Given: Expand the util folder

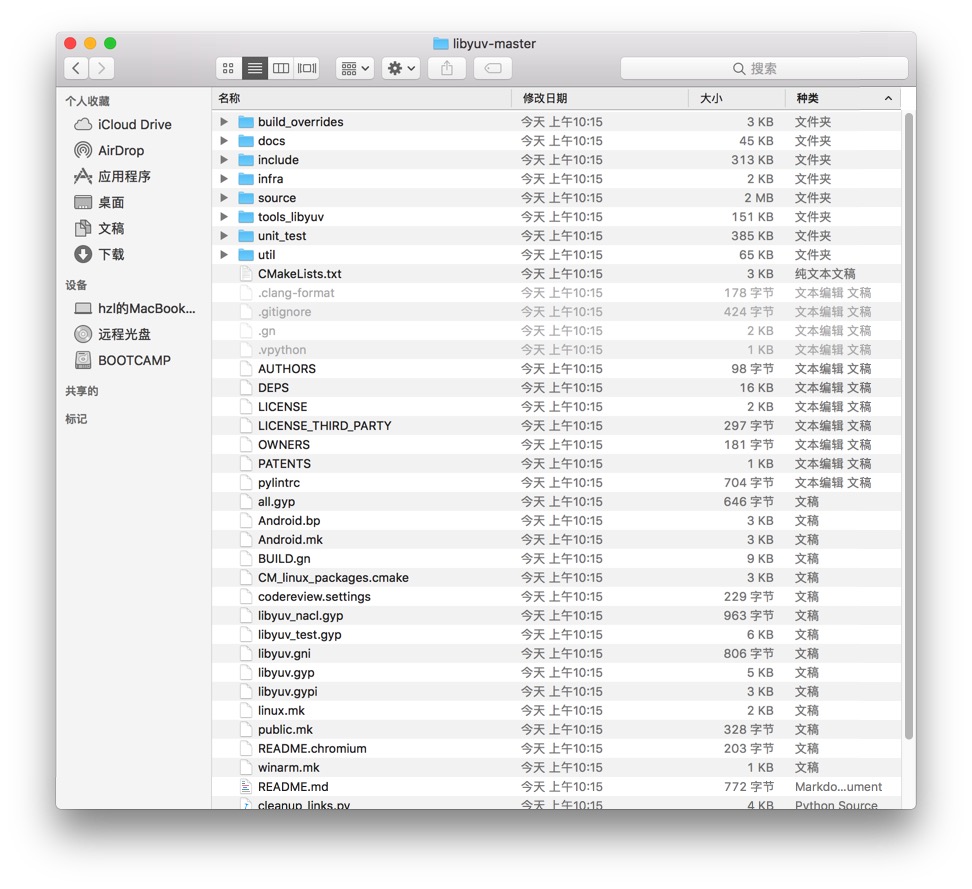Looking at the screenshot, I should [x=224, y=255].
